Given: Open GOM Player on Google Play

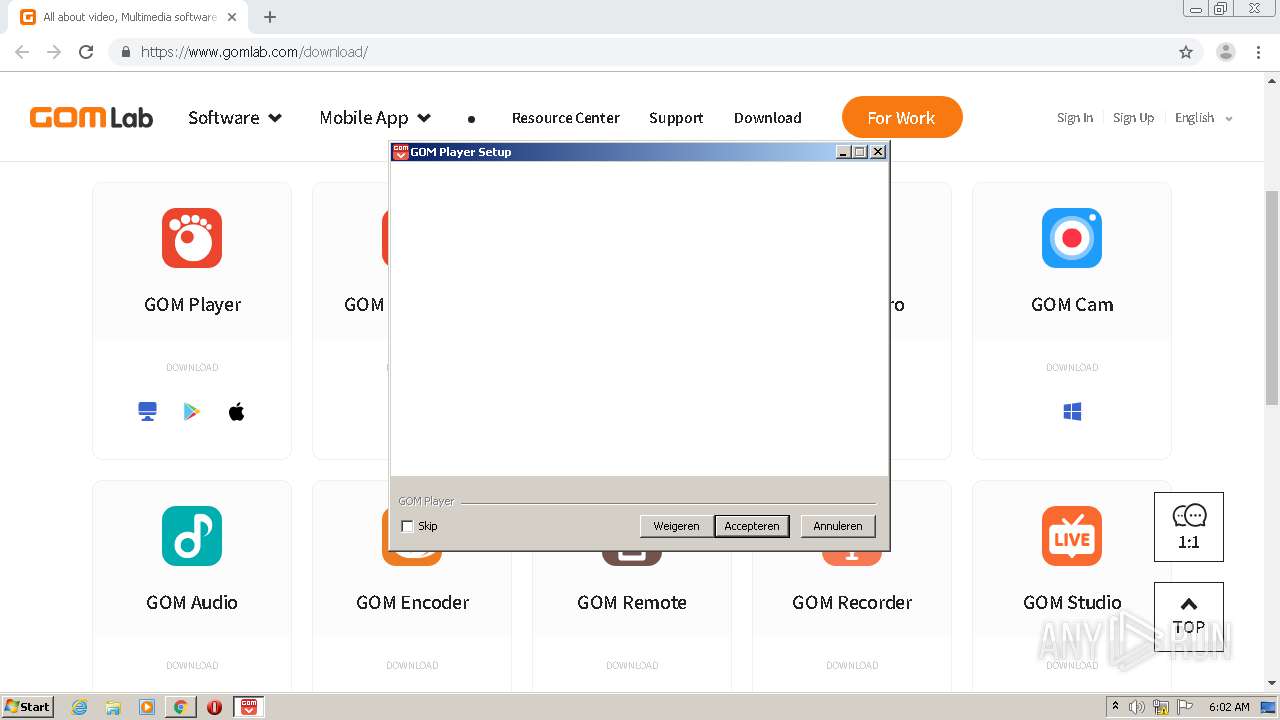Looking at the screenshot, I should 192,411.
